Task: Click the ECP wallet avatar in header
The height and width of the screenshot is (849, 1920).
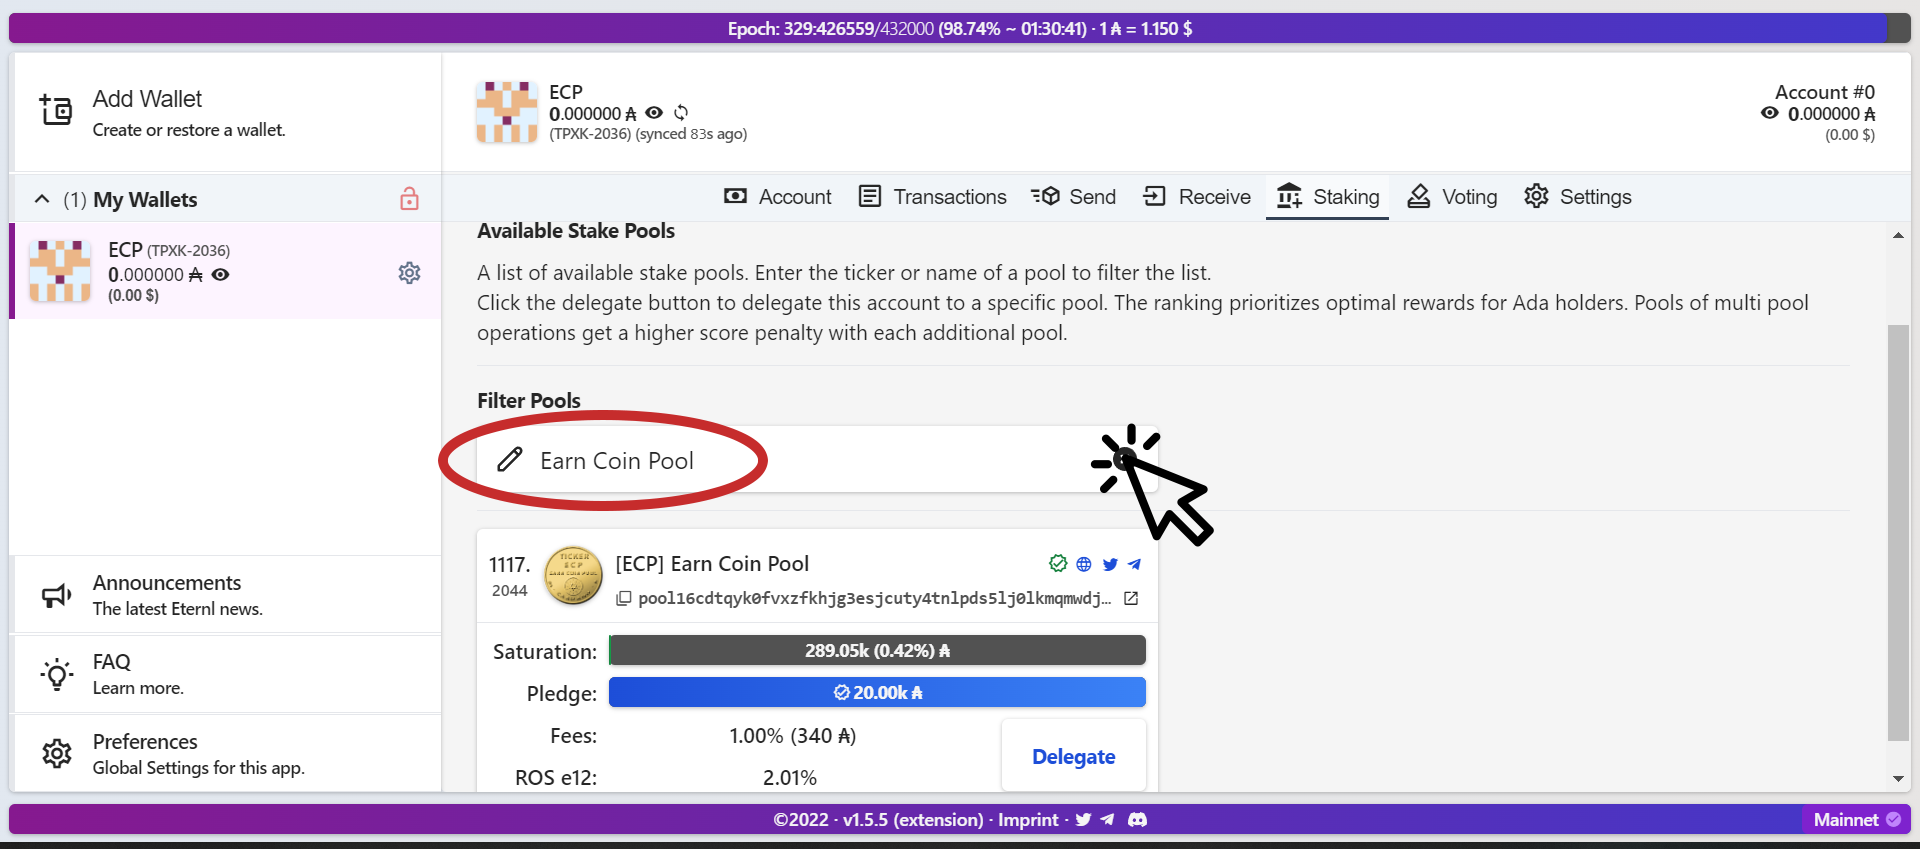Action: [x=507, y=112]
